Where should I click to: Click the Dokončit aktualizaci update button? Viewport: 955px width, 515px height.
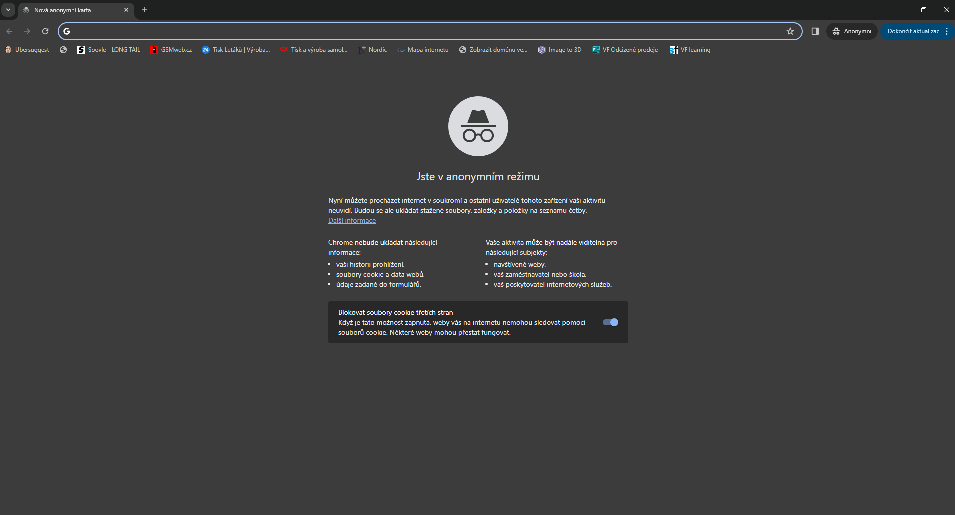(912, 31)
